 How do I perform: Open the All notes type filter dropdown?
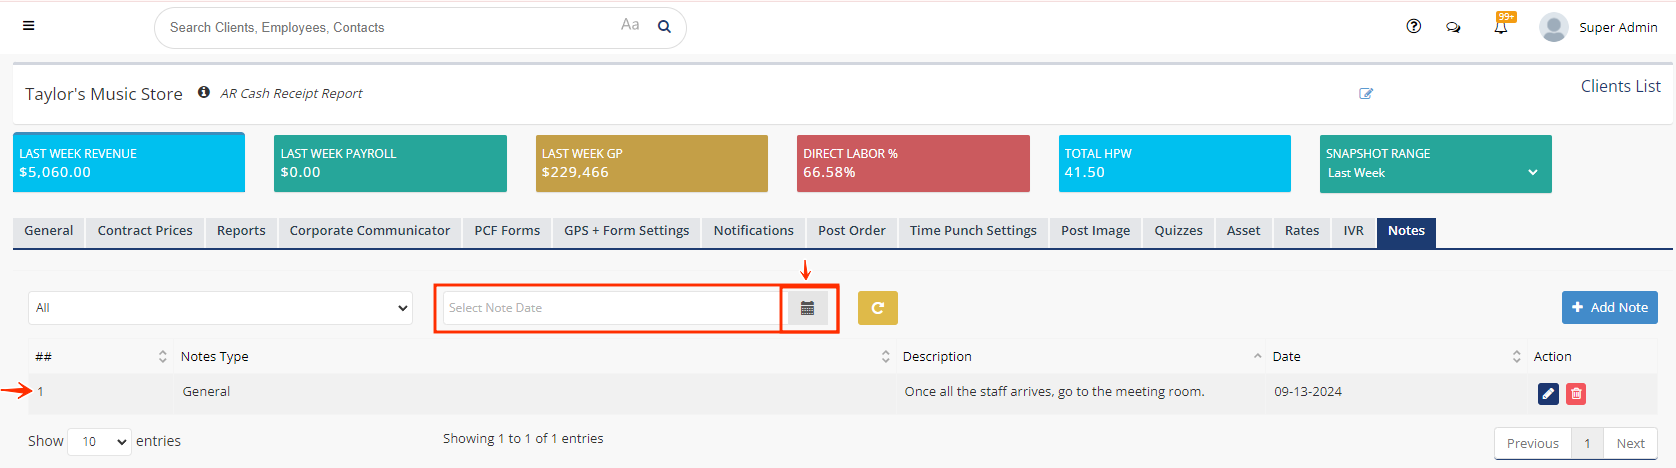220,308
